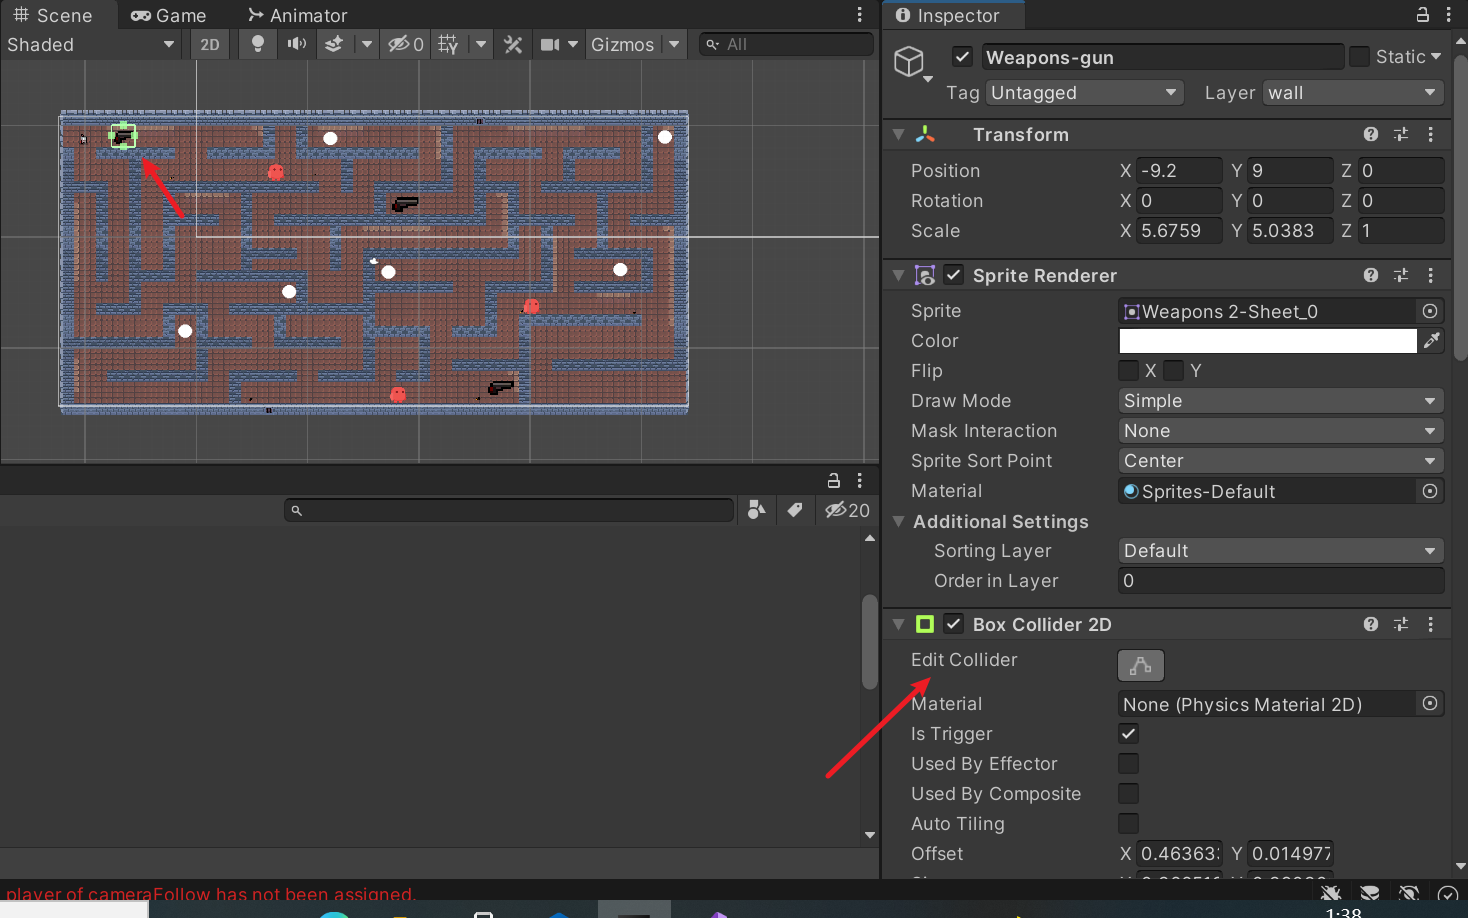
Task: Click the hierarchy search field
Action: point(508,510)
